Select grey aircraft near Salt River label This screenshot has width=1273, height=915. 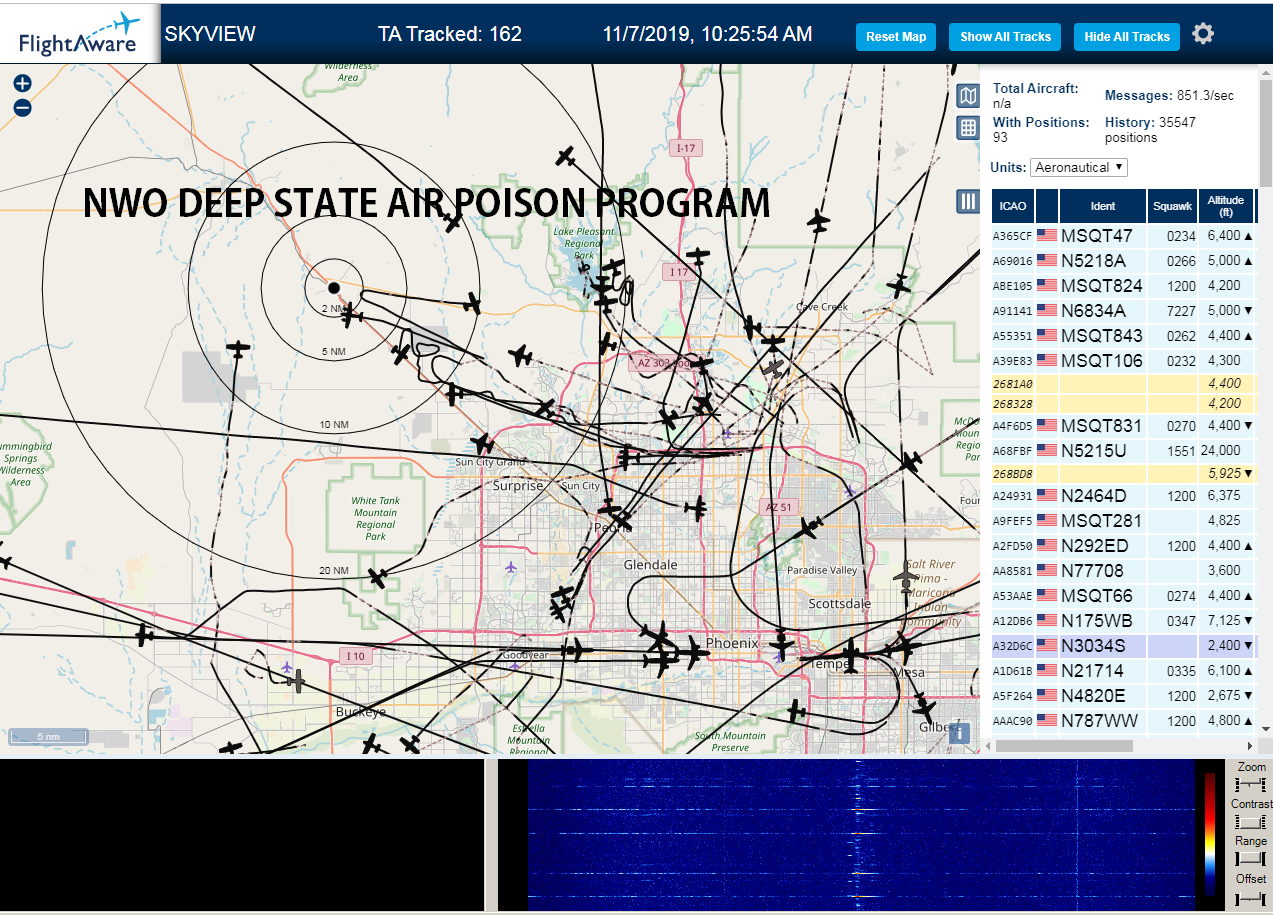(905, 578)
